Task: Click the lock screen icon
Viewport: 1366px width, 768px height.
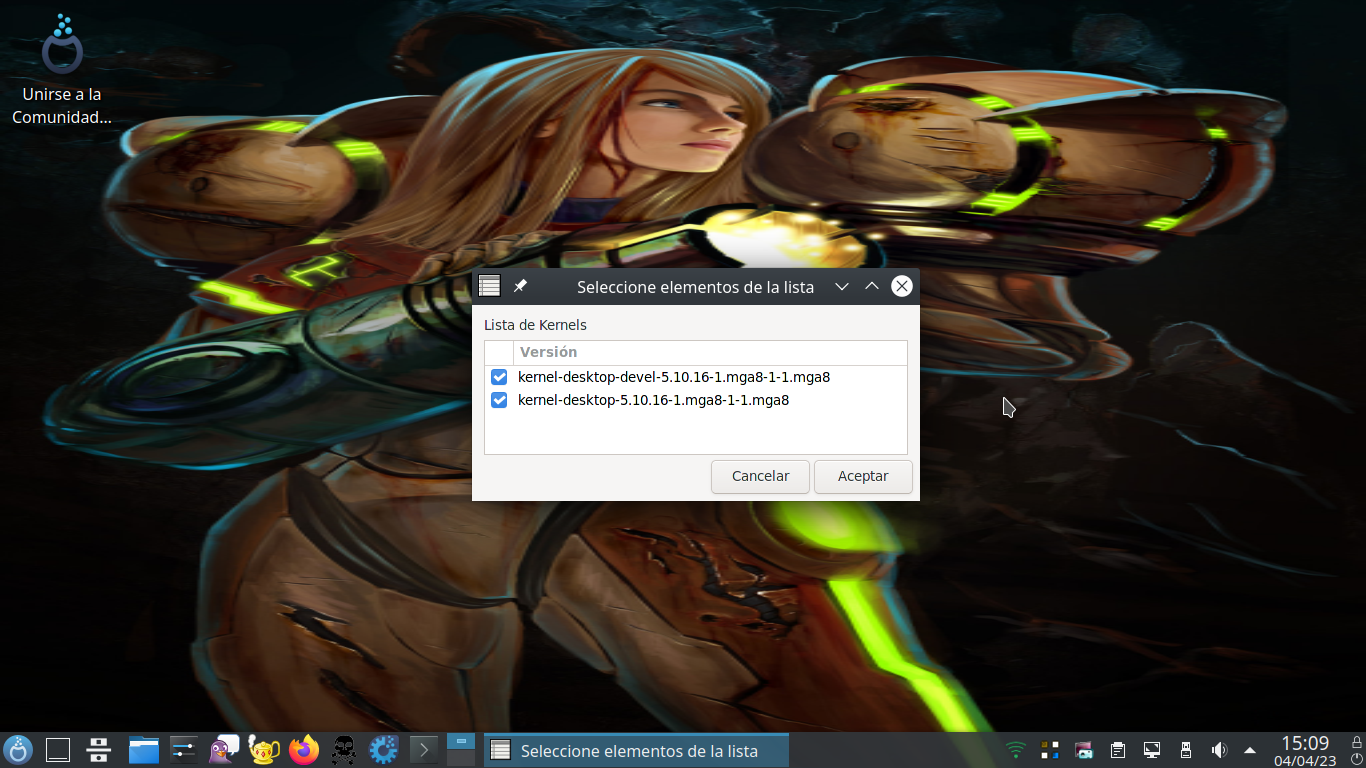Action: (x=1356, y=741)
